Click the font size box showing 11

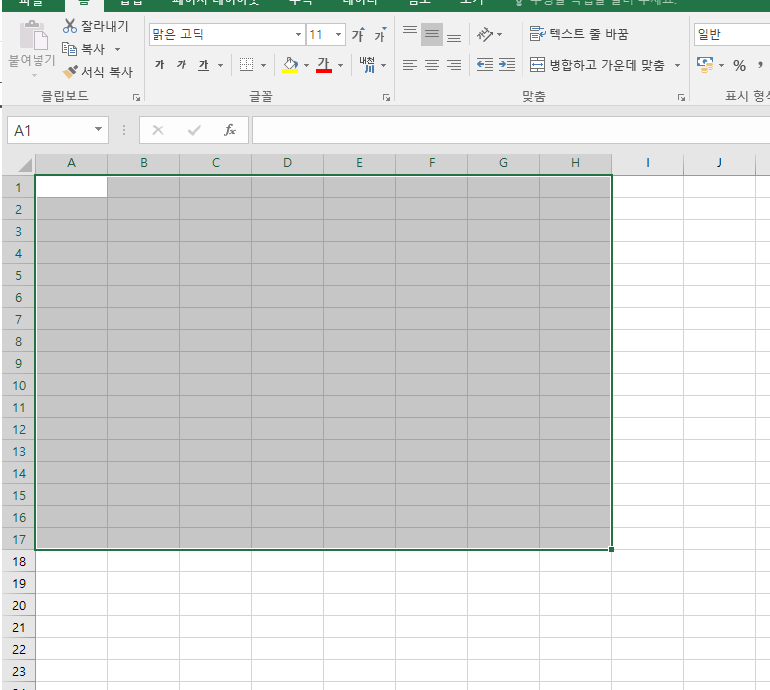319,34
